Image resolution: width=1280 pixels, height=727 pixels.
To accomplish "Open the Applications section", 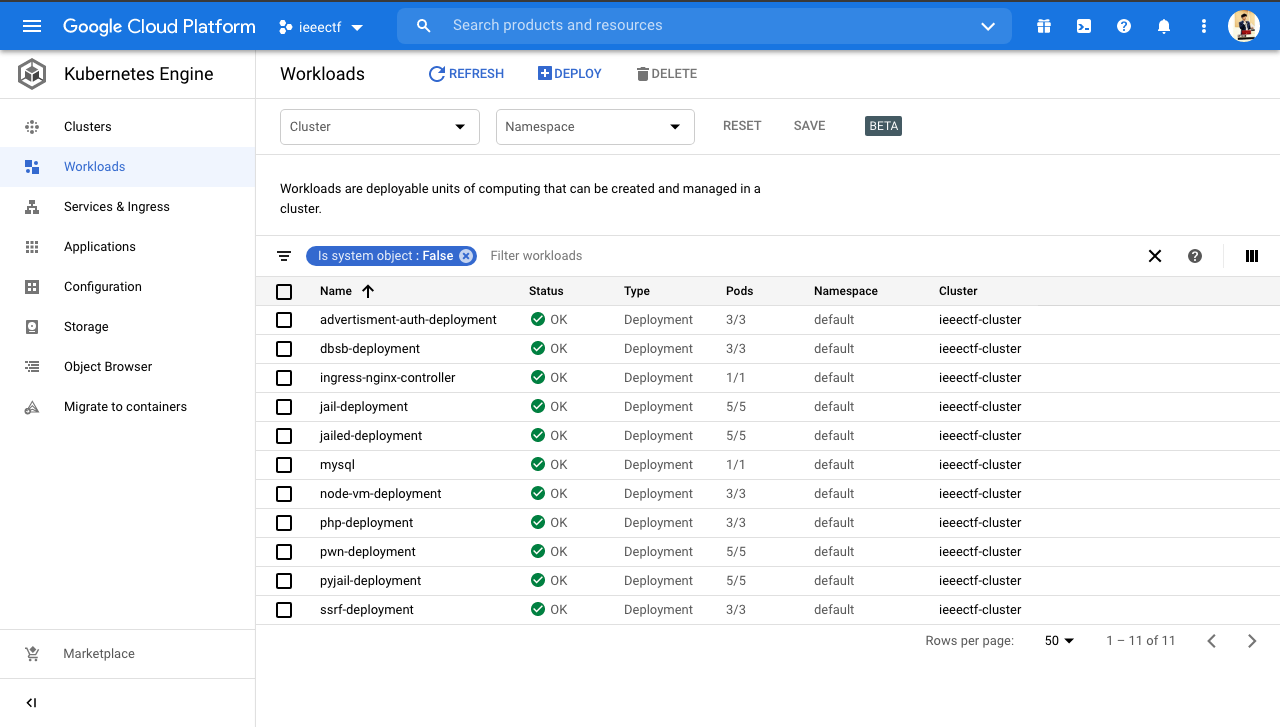I will (99, 246).
